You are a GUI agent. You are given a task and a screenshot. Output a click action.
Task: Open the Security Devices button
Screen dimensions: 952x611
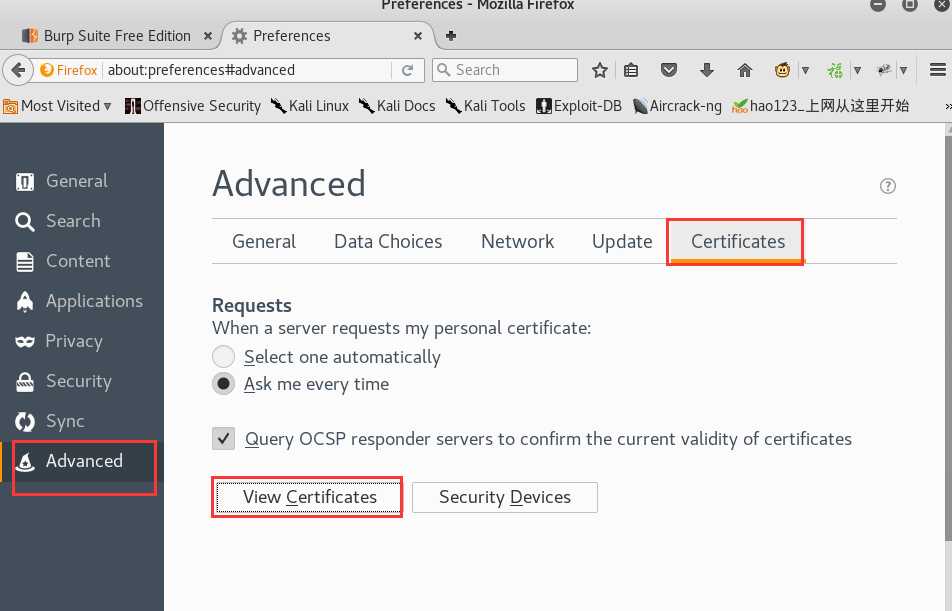[504, 497]
